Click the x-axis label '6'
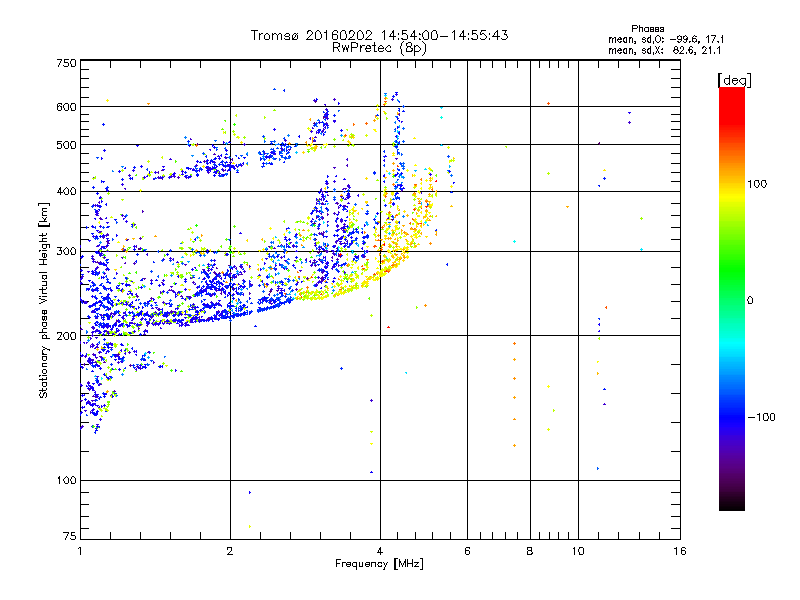This screenshot has height=600, width=800. 467,551
